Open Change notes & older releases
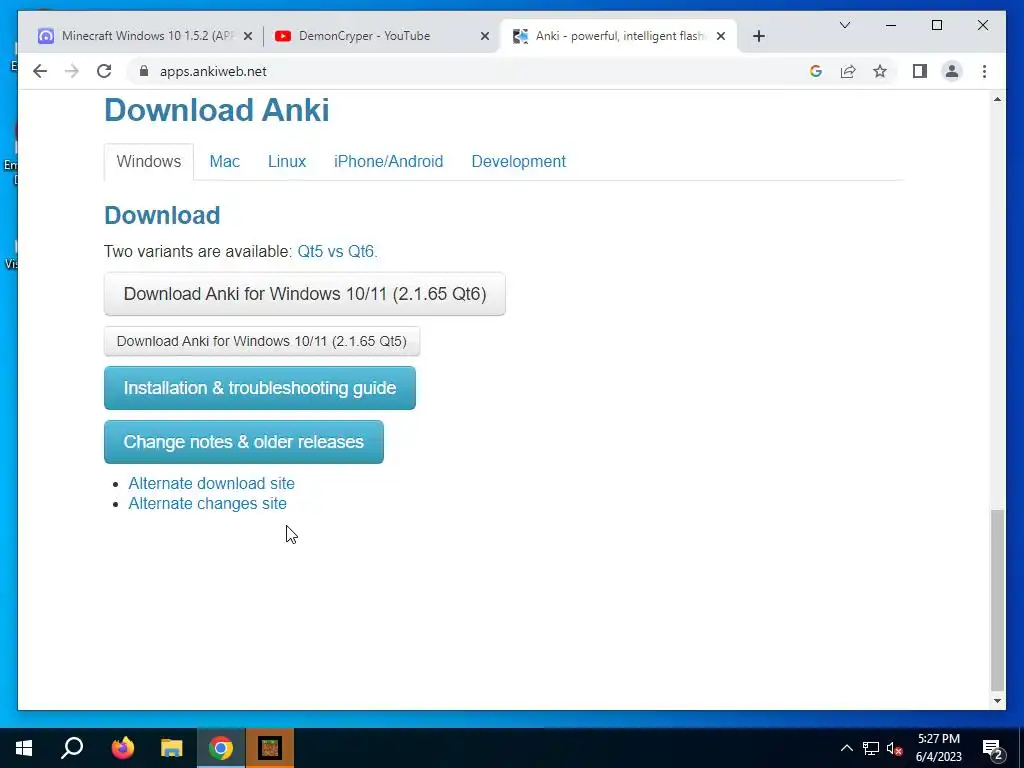Screen dimensions: 1024x768 244,442
